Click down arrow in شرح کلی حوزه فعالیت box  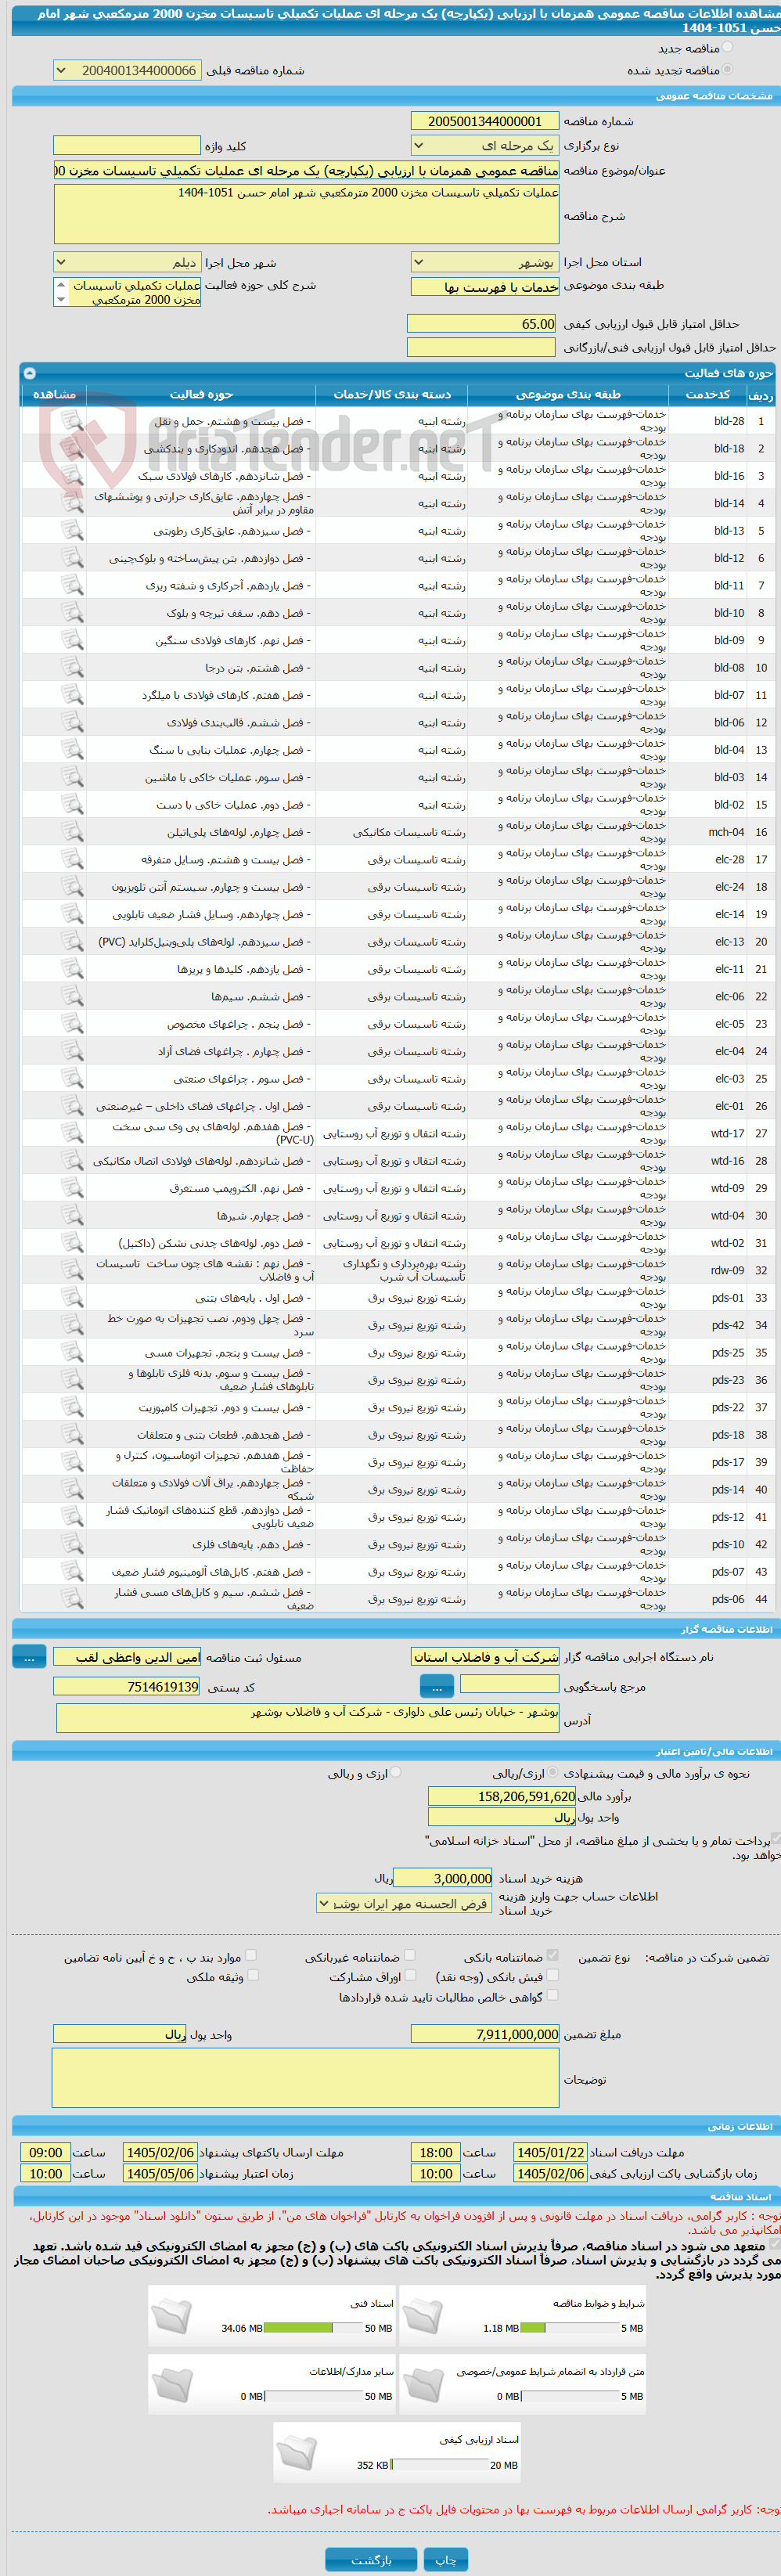point(61,299)
